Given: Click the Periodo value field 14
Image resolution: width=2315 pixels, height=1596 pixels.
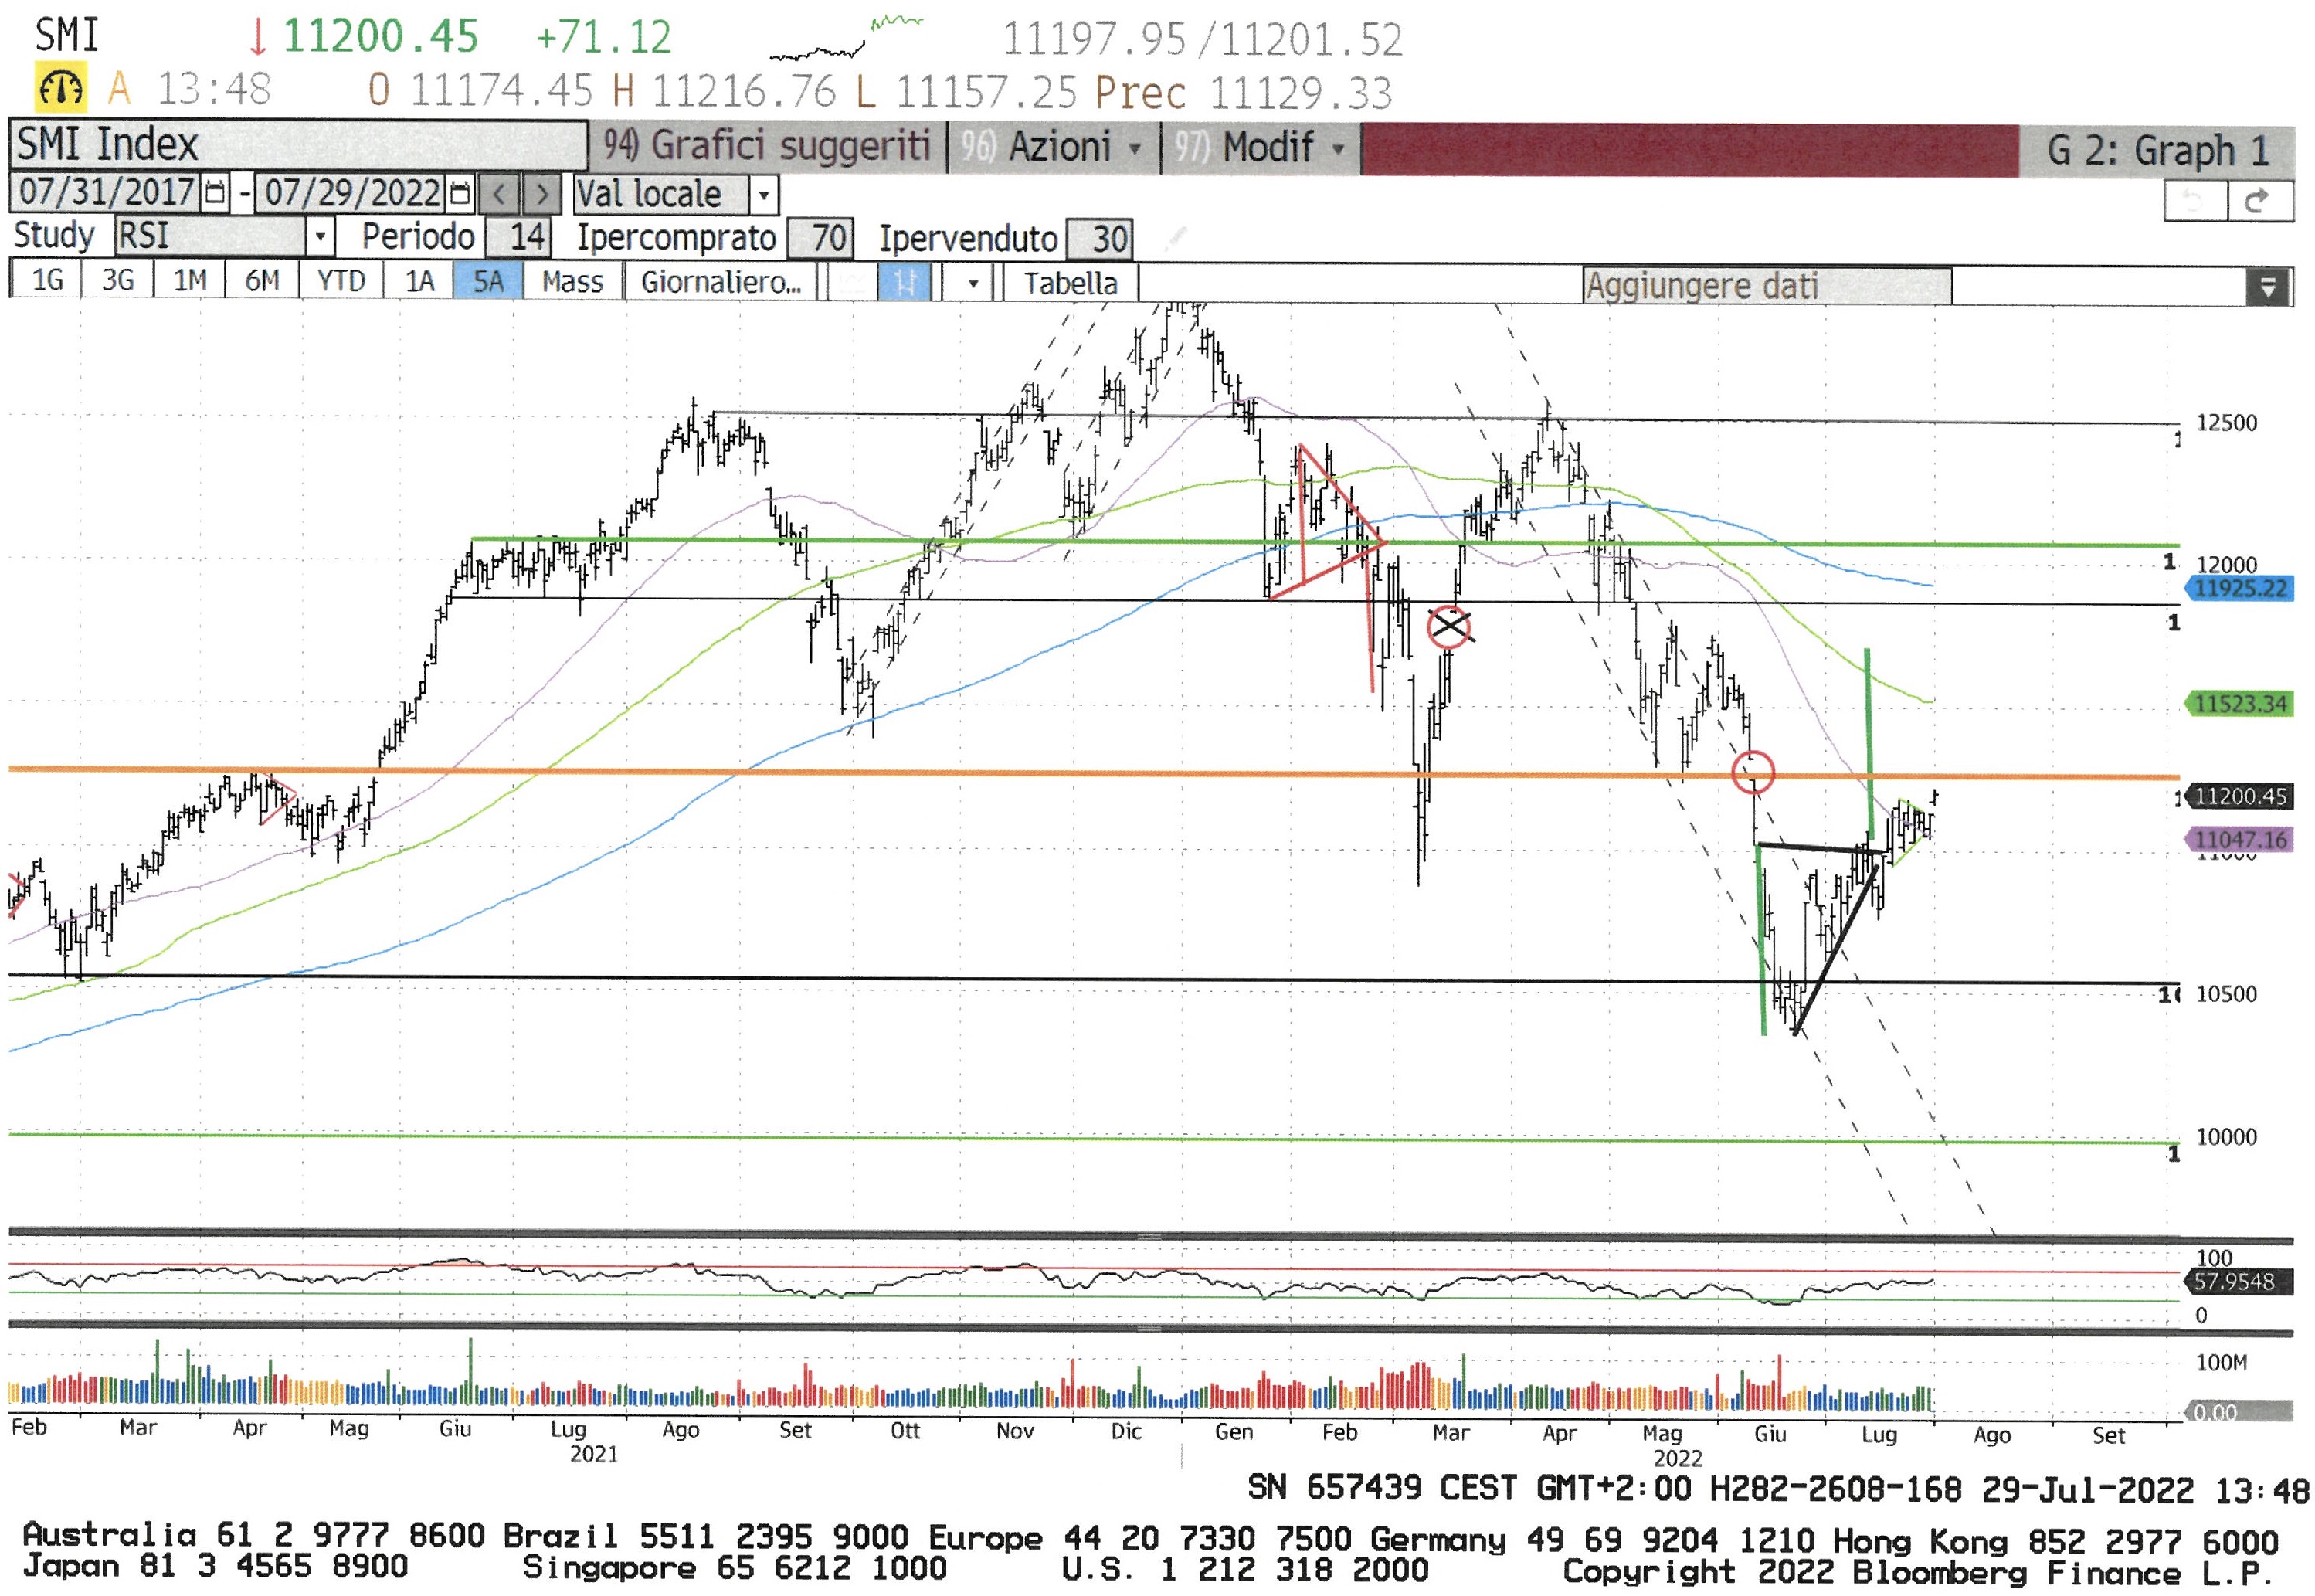Looking at the screenshot, I should click(x=518, y=237).
